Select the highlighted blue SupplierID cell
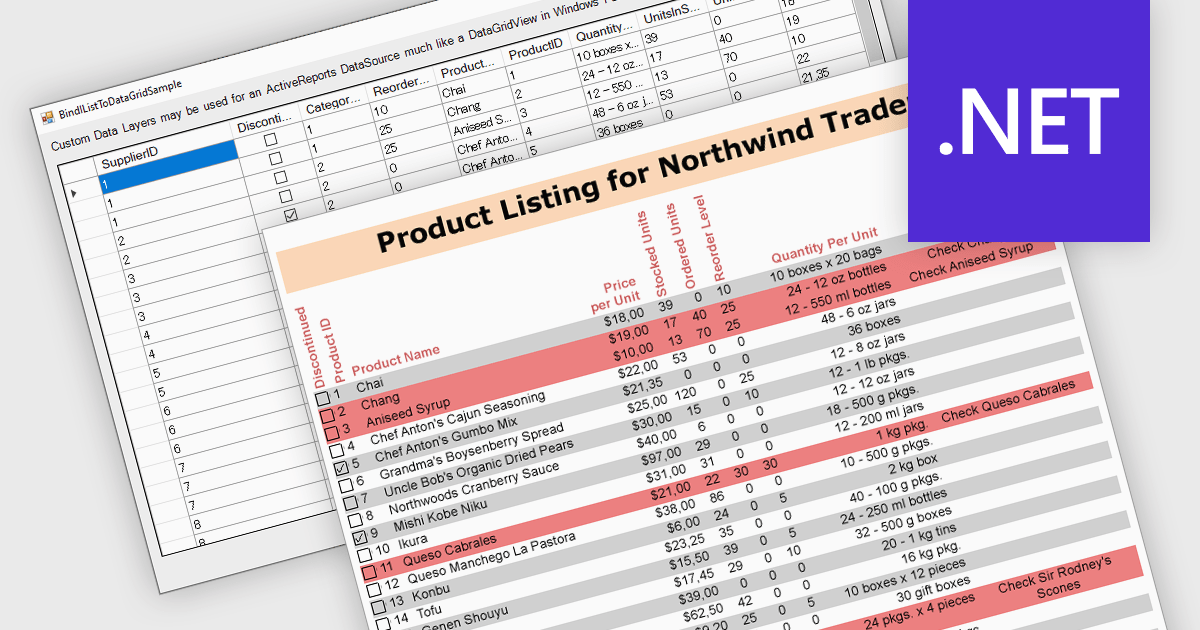The image size is (1200, 630). pyautogui.click(x=165, y=185)
